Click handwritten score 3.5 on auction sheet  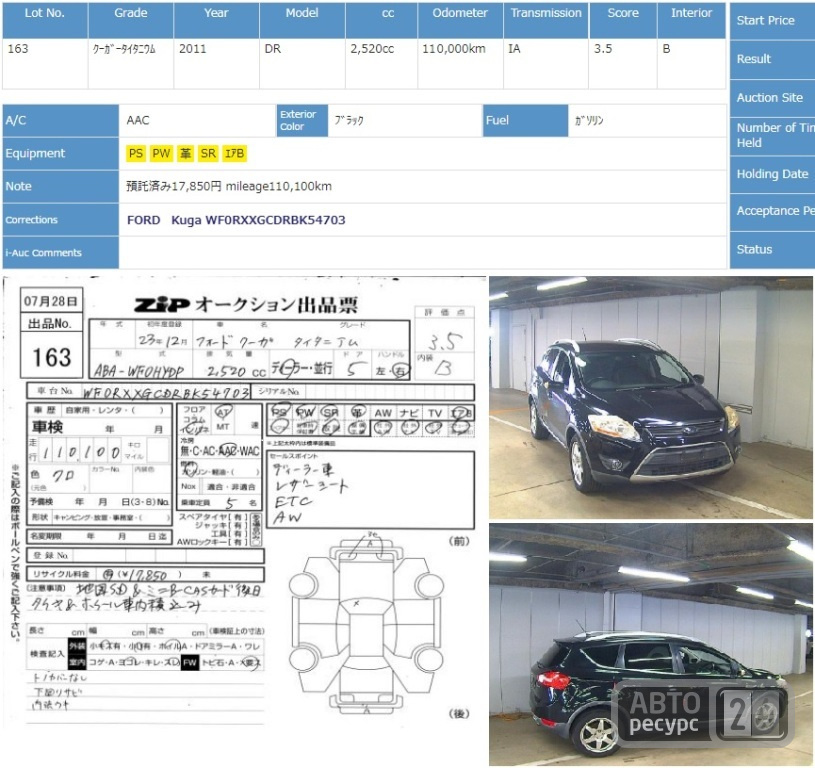click(445, 341)
